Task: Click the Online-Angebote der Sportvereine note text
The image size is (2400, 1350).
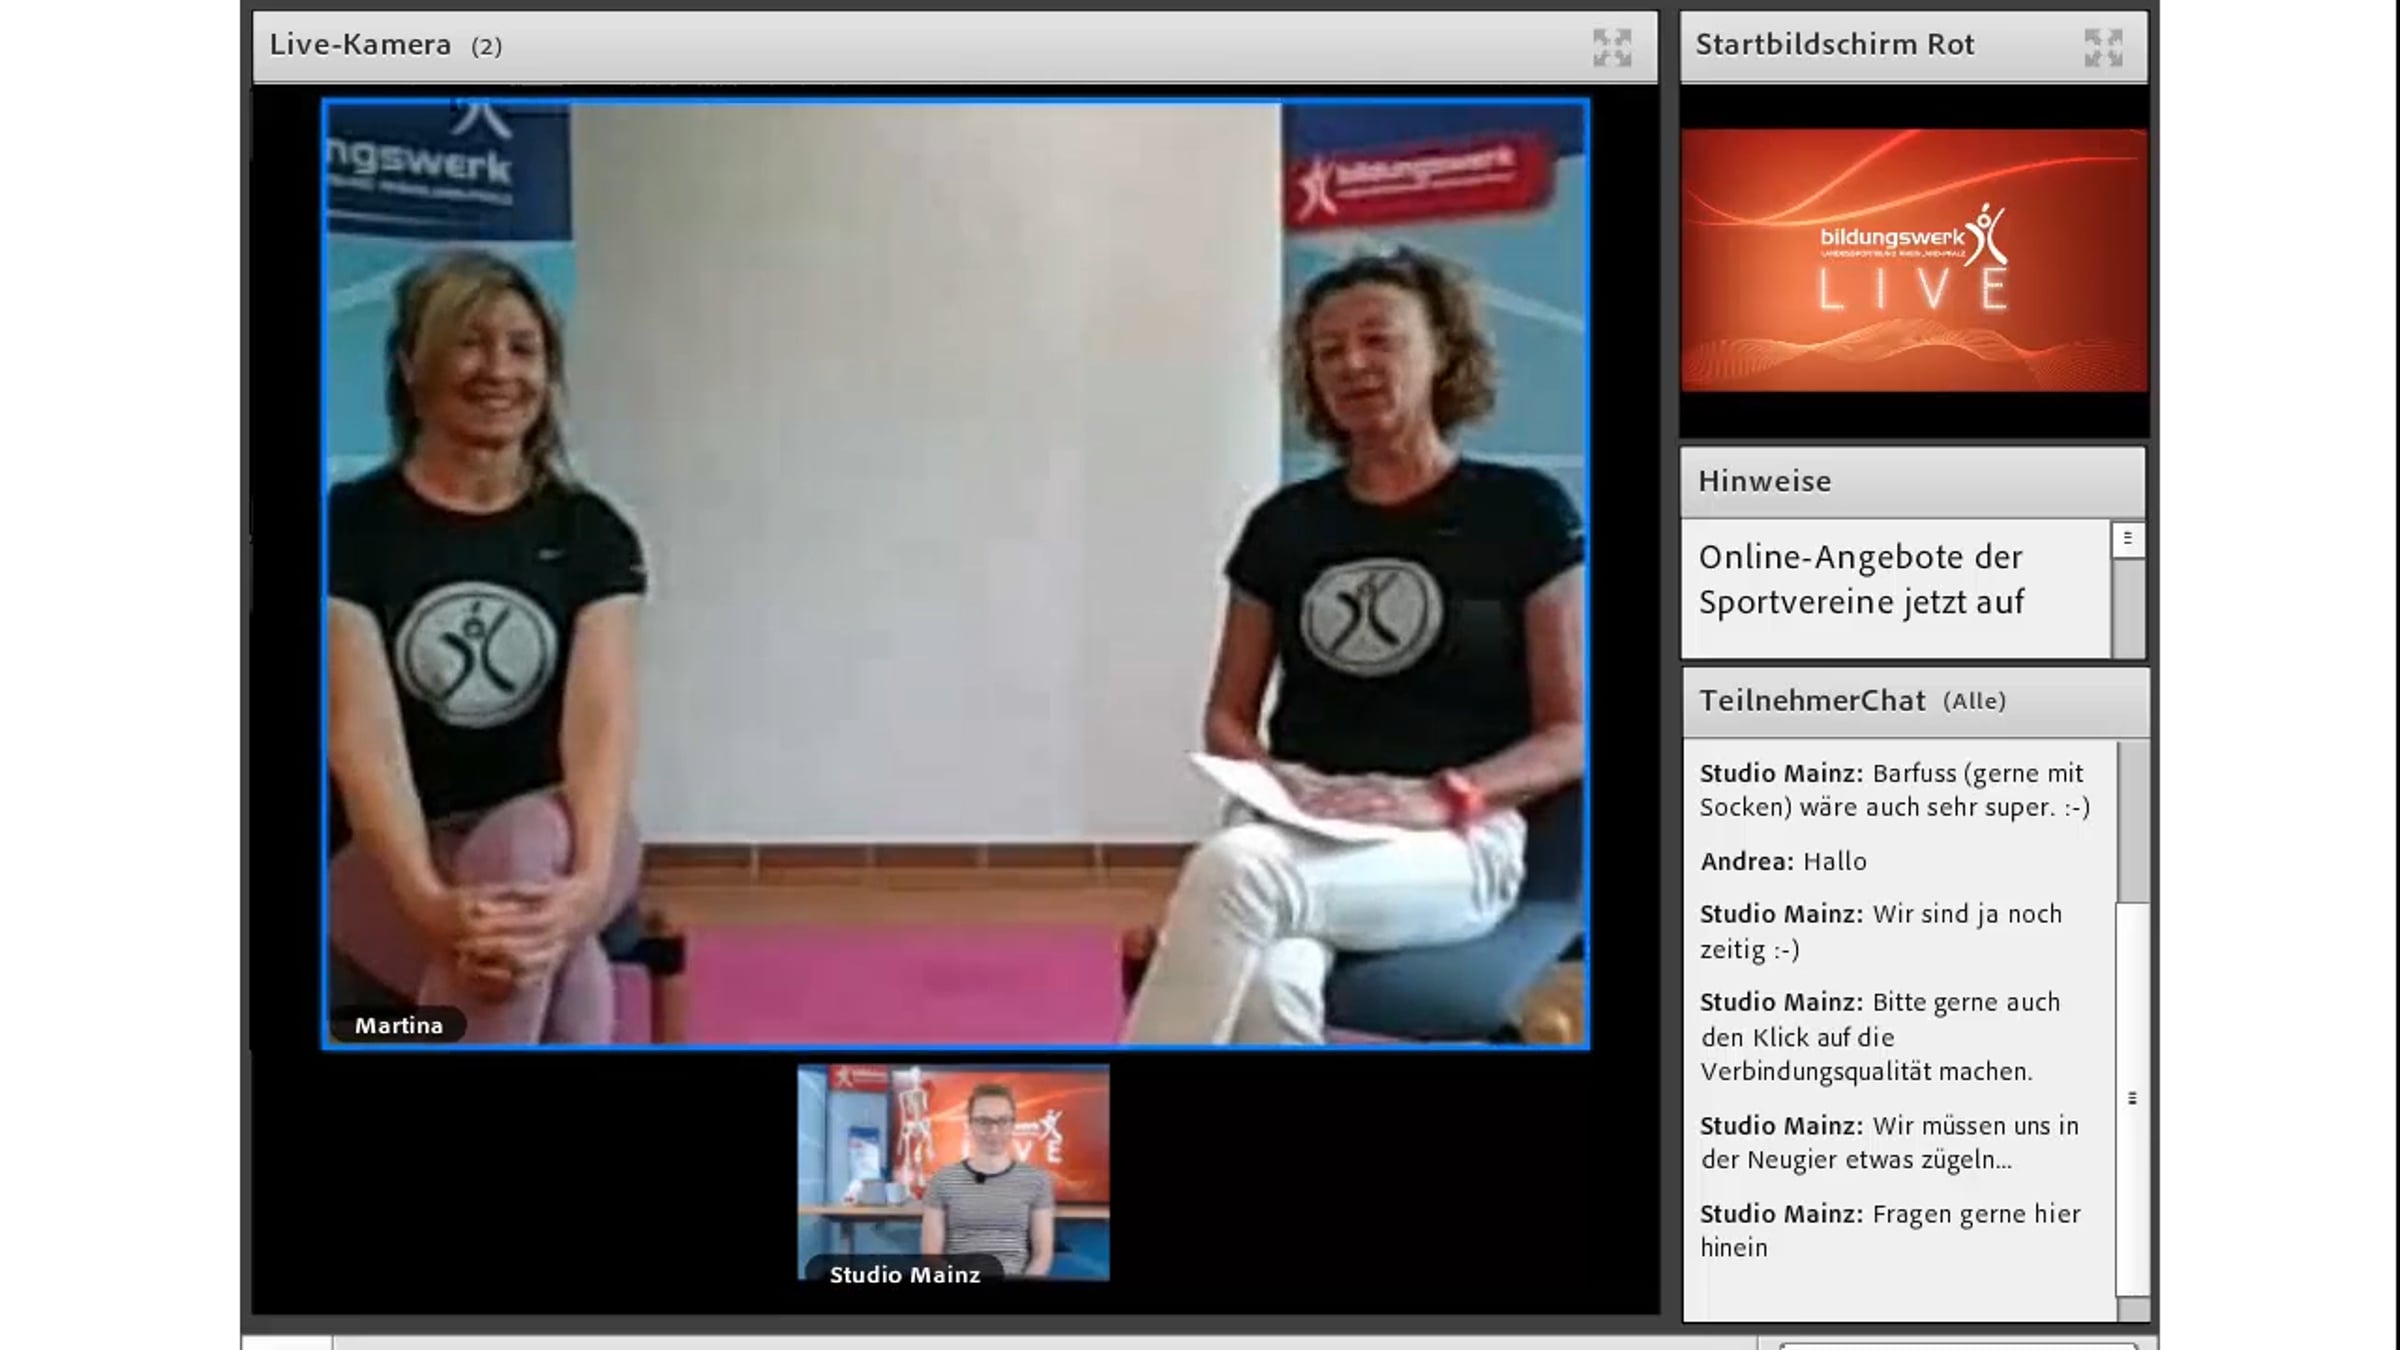Action: [1860, 580]
